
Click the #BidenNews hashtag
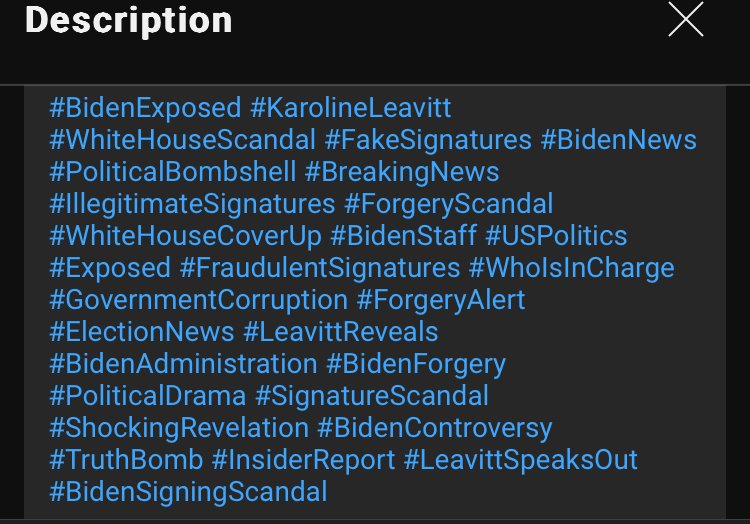618,139
